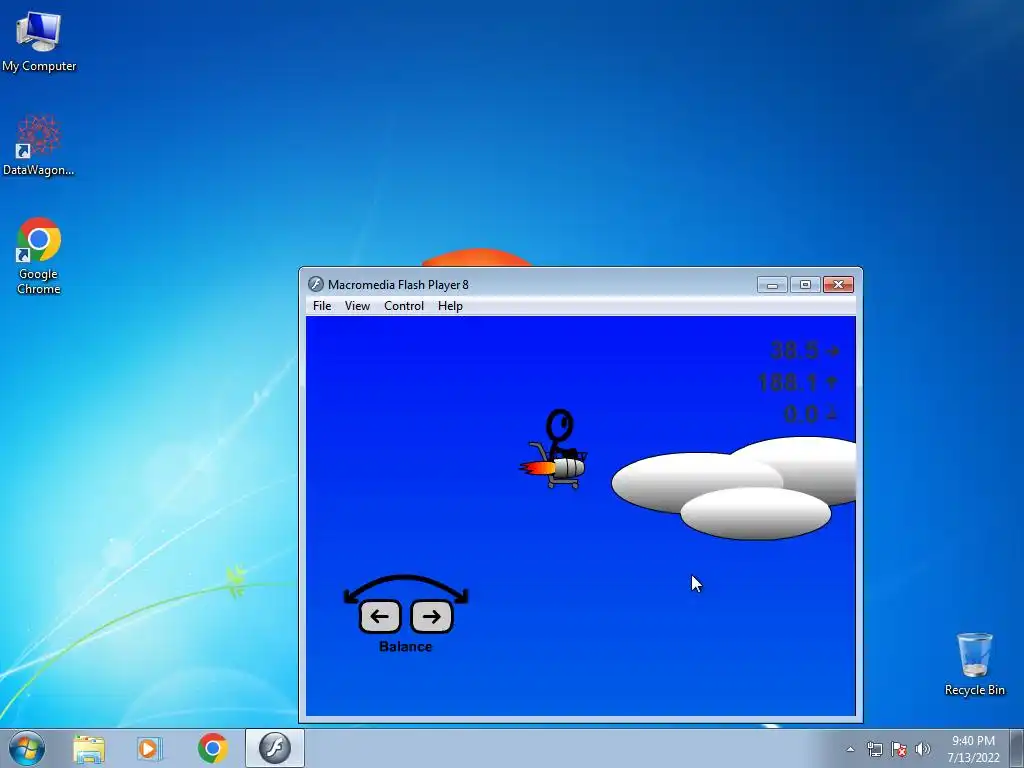1024x768 pixels.
Task: Select the My Computer desktop icon
Action: click(x=39, y=41)
